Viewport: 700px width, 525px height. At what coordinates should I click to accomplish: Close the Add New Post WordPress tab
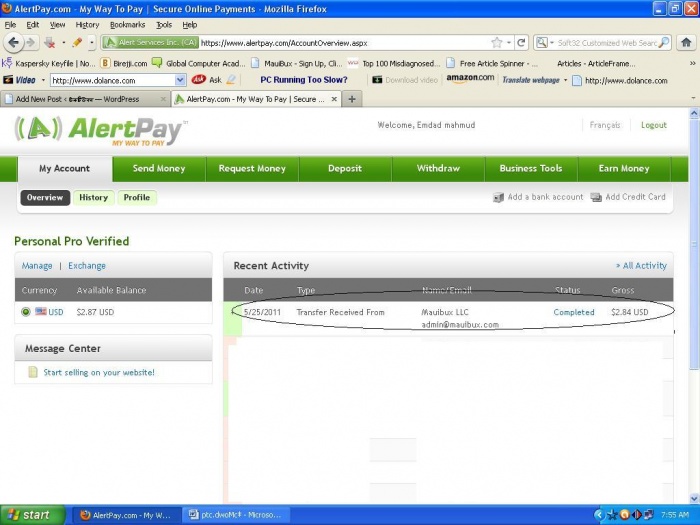point(163,99)
